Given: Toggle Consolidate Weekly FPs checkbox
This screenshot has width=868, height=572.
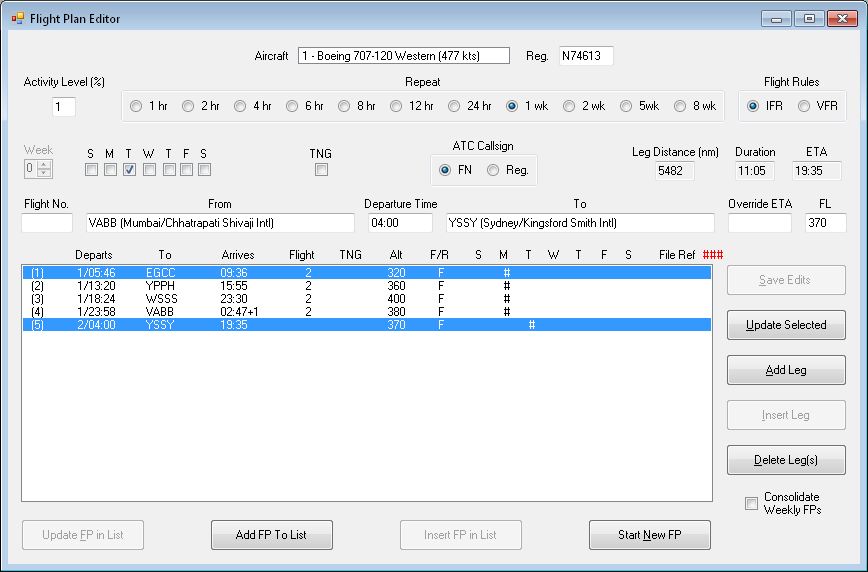Looking at the screenshot, I should coord(751,504).
